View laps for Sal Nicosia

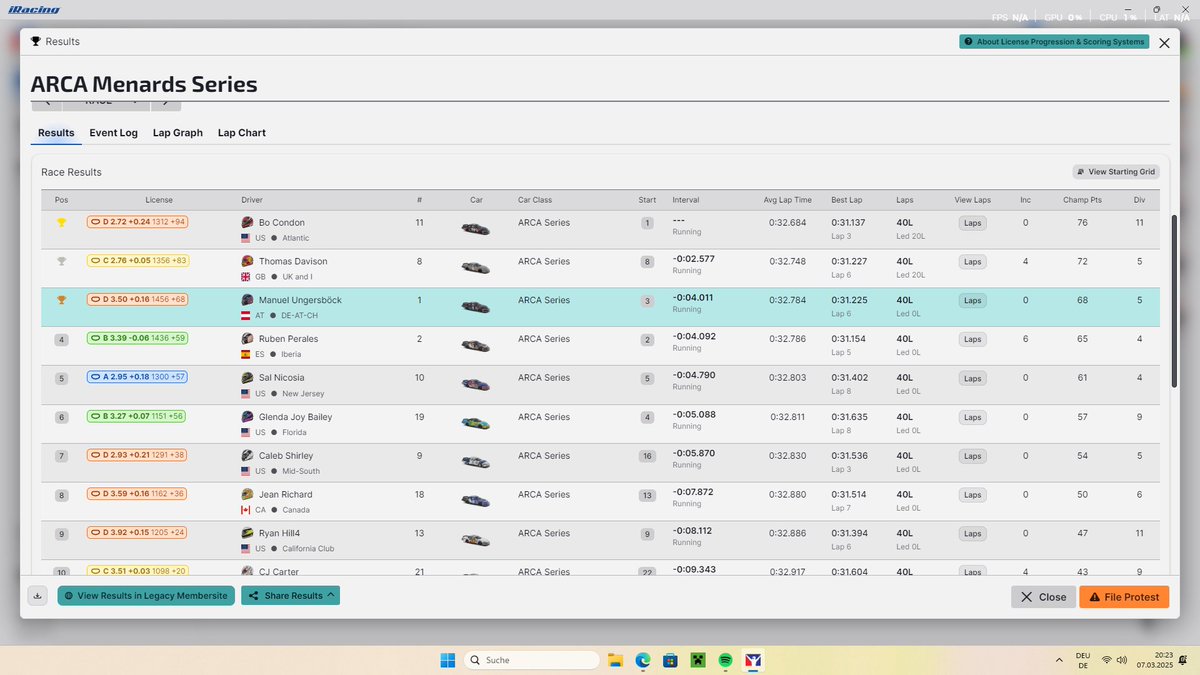pos(972,379)
